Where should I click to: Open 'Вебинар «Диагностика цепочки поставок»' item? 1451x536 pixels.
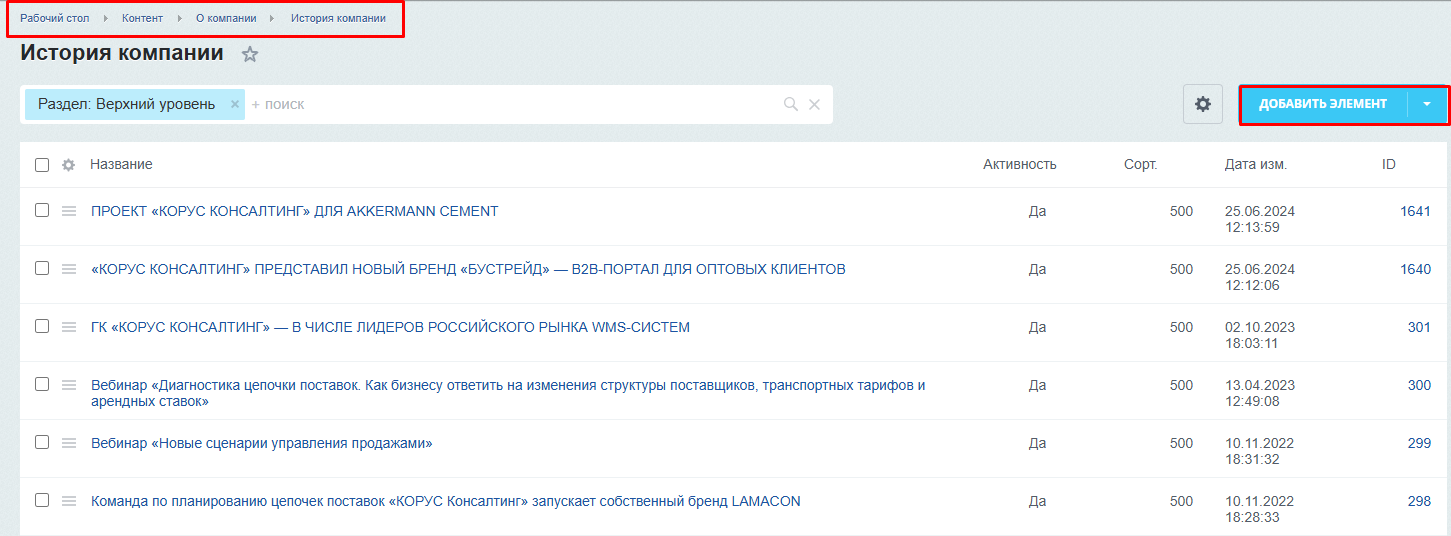[x=508, y=393]
